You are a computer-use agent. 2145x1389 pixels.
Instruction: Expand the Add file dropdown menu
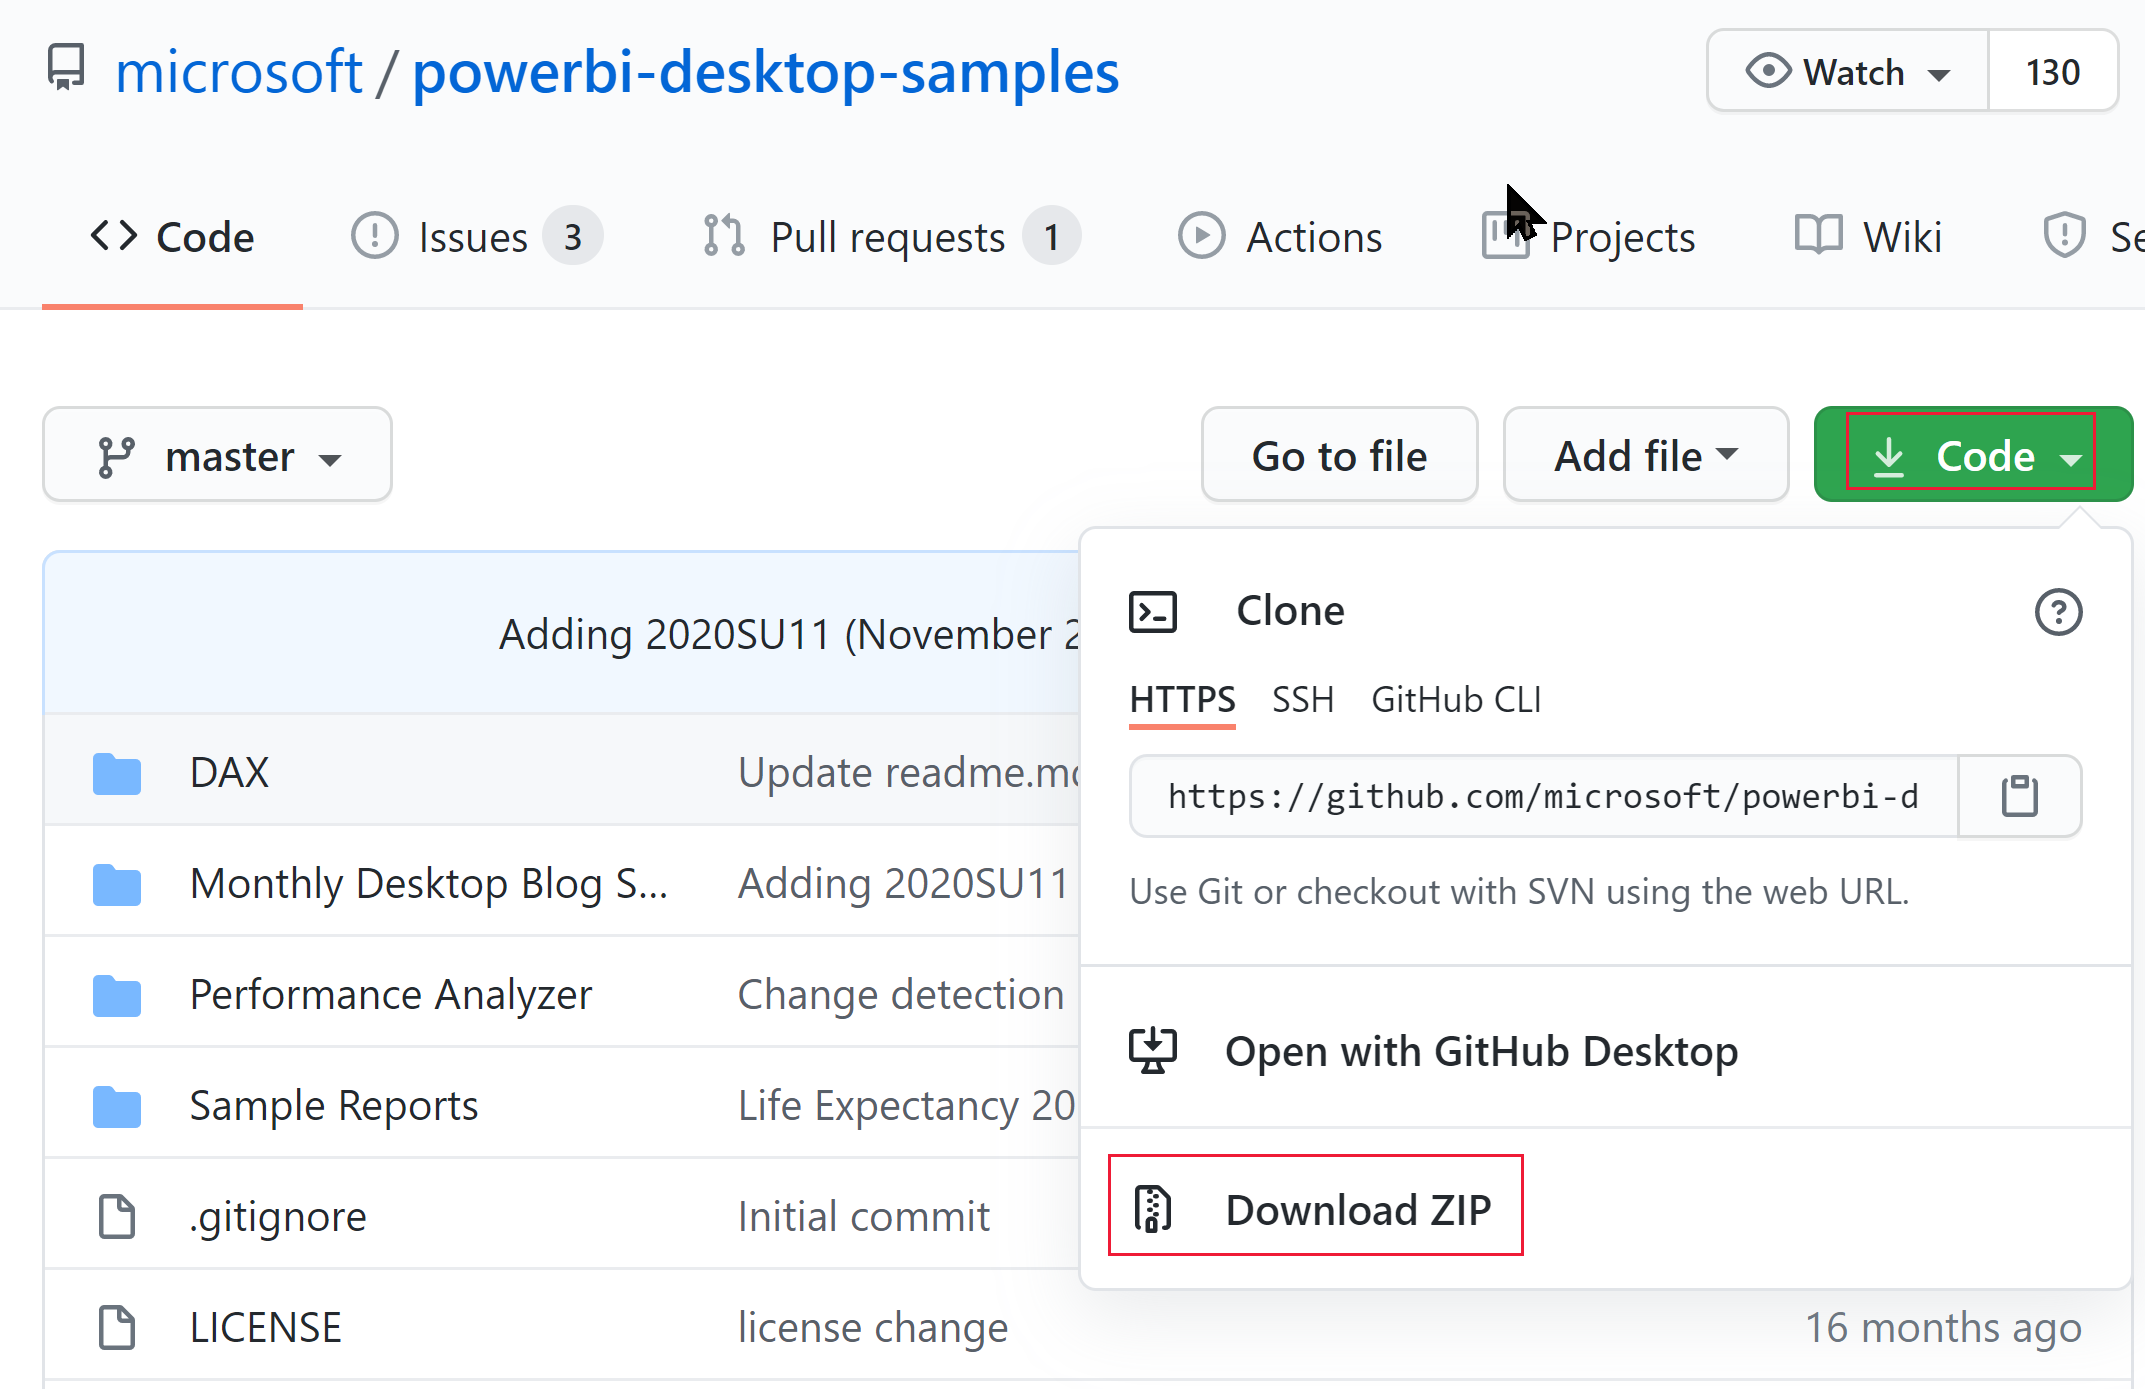point(1643,457)
